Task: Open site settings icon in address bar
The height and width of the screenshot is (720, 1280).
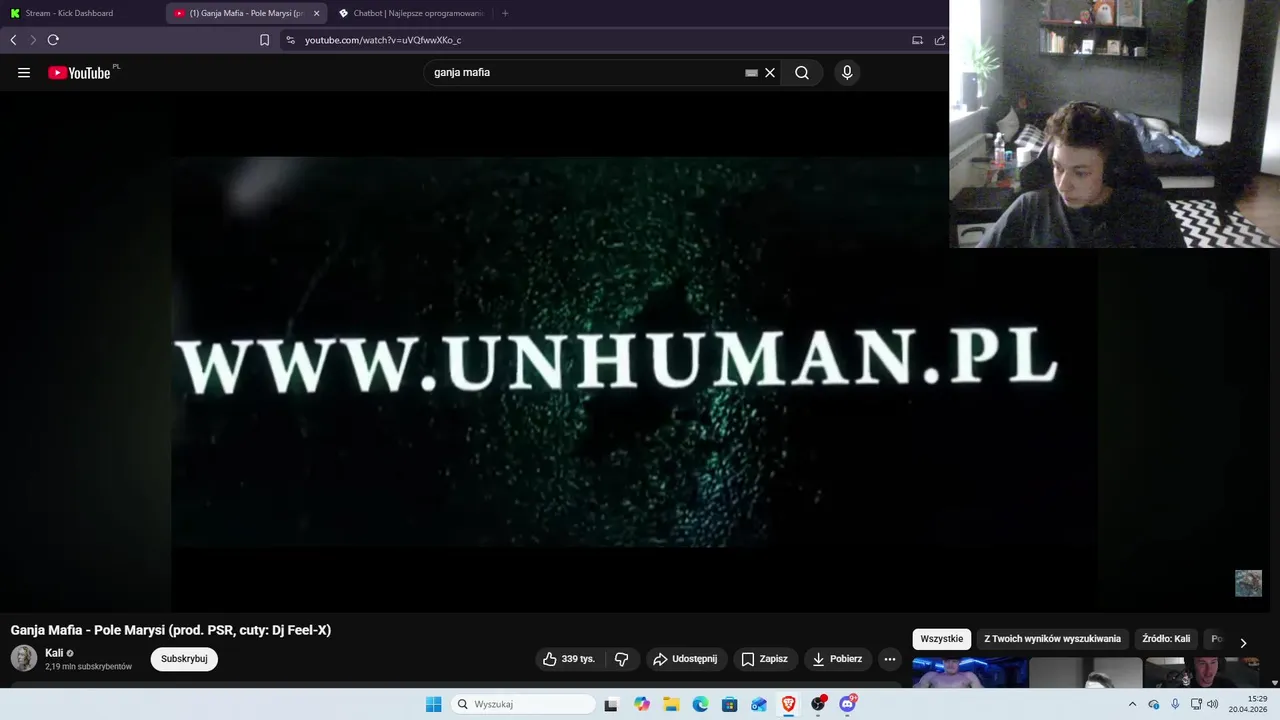Action: 290,40
